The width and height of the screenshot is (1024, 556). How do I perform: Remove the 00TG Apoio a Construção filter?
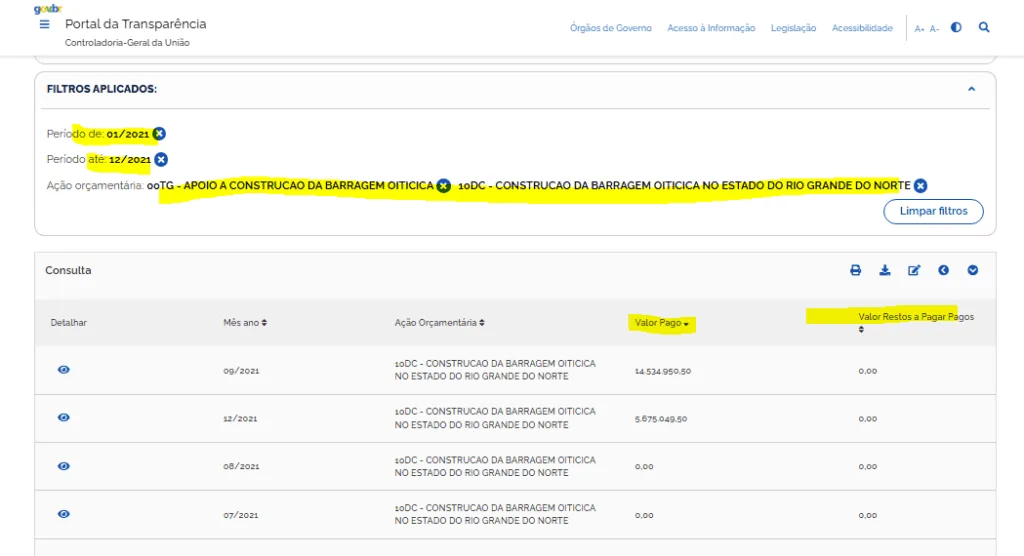(443, 186)
